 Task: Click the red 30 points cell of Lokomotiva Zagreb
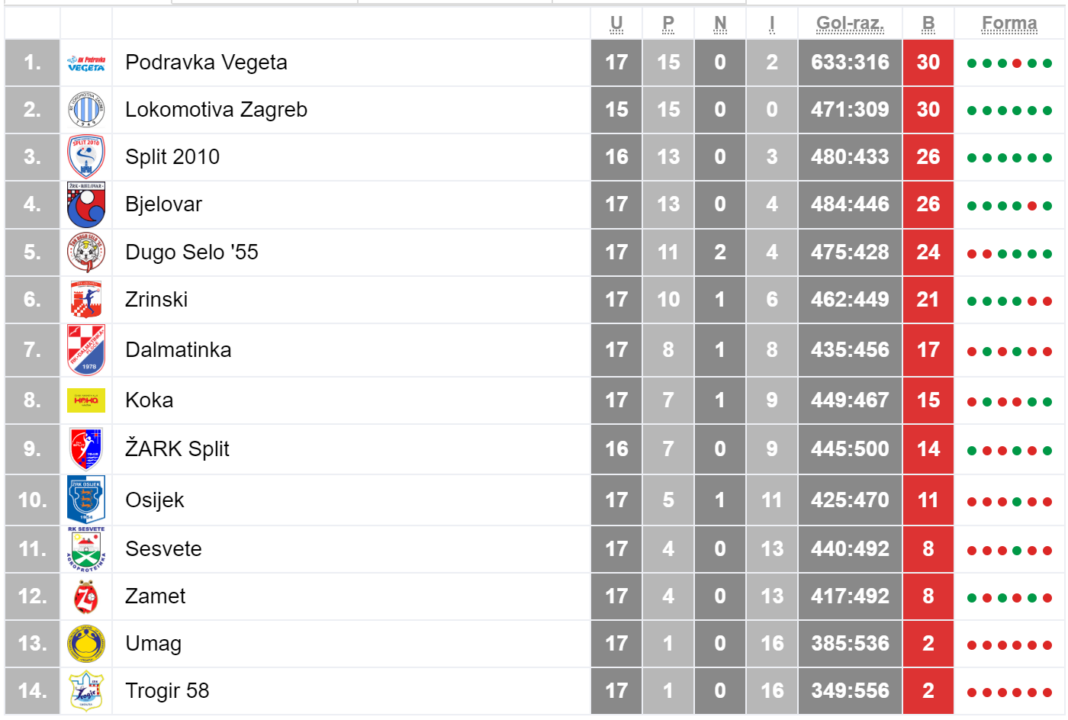[928, 110]
